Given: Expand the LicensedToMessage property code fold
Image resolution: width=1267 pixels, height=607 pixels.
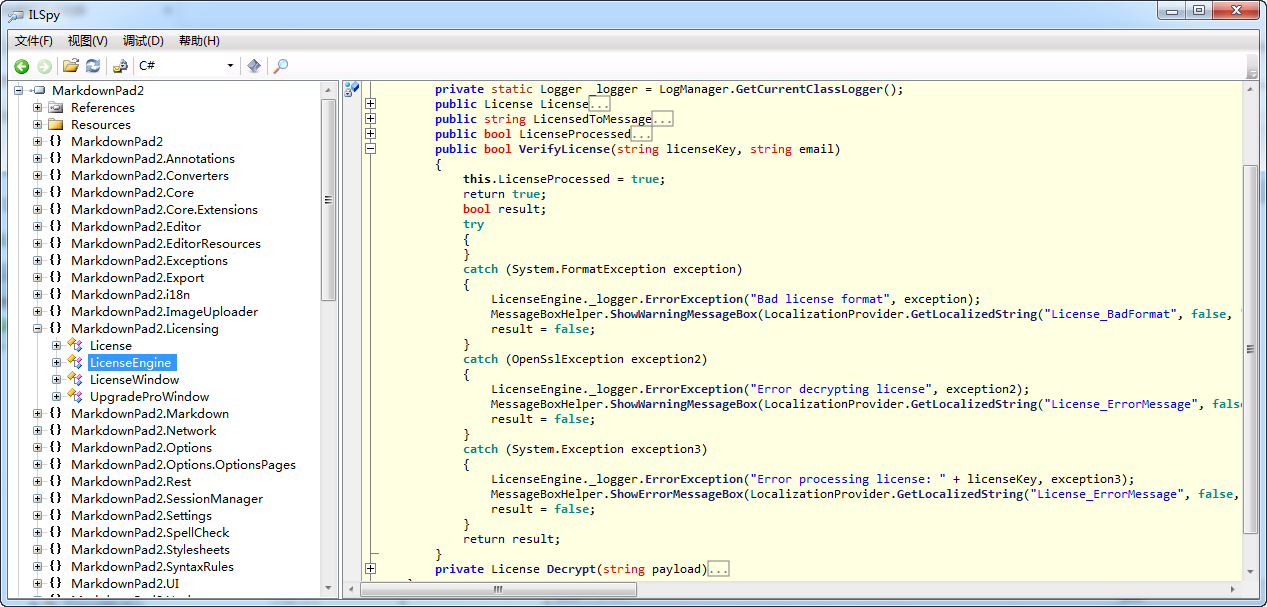Looking at the screenshot, I should [x=371, y=119].
